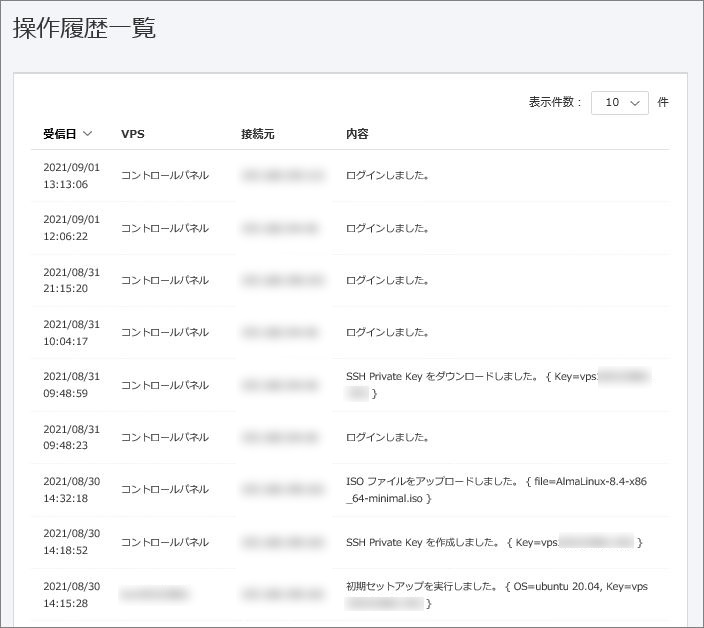Click ログインしました in the 12:06:22 row
Screen dimensions: 704x628
pos(387,228)
